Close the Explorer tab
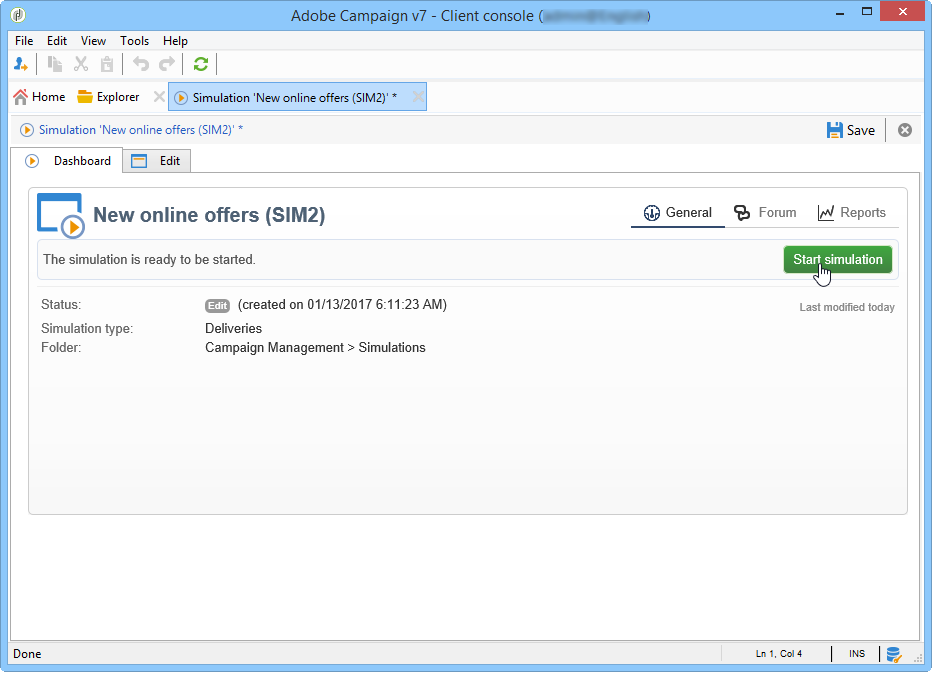 [159, 97]
